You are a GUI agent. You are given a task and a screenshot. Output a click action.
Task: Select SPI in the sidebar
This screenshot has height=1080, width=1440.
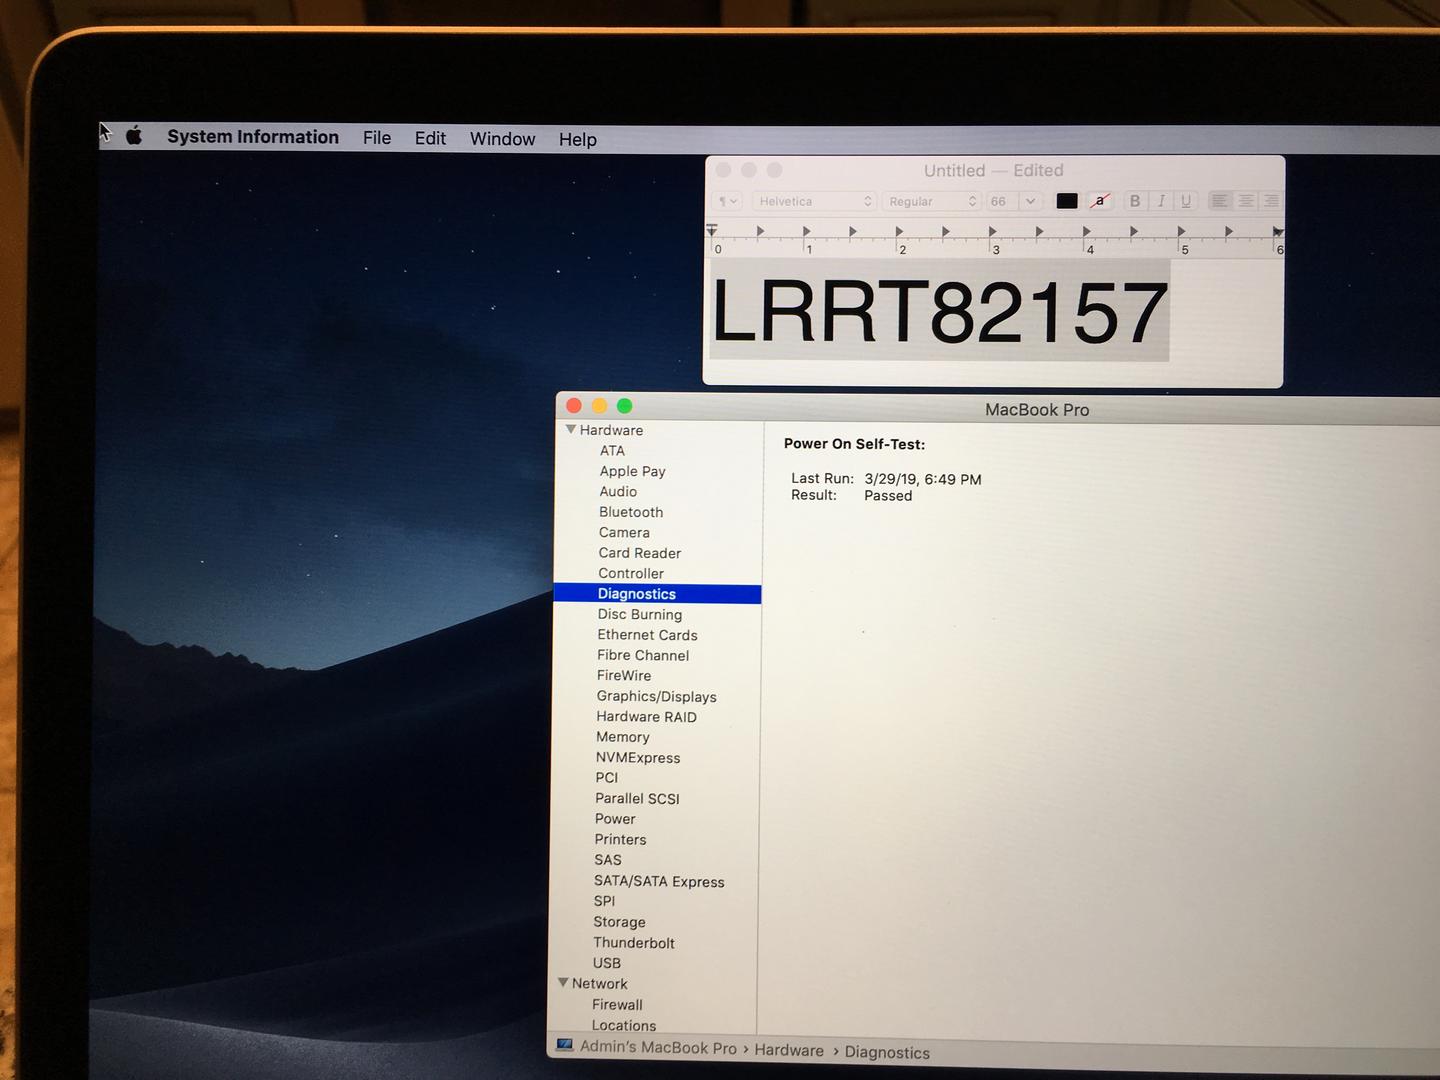(604, 901)
